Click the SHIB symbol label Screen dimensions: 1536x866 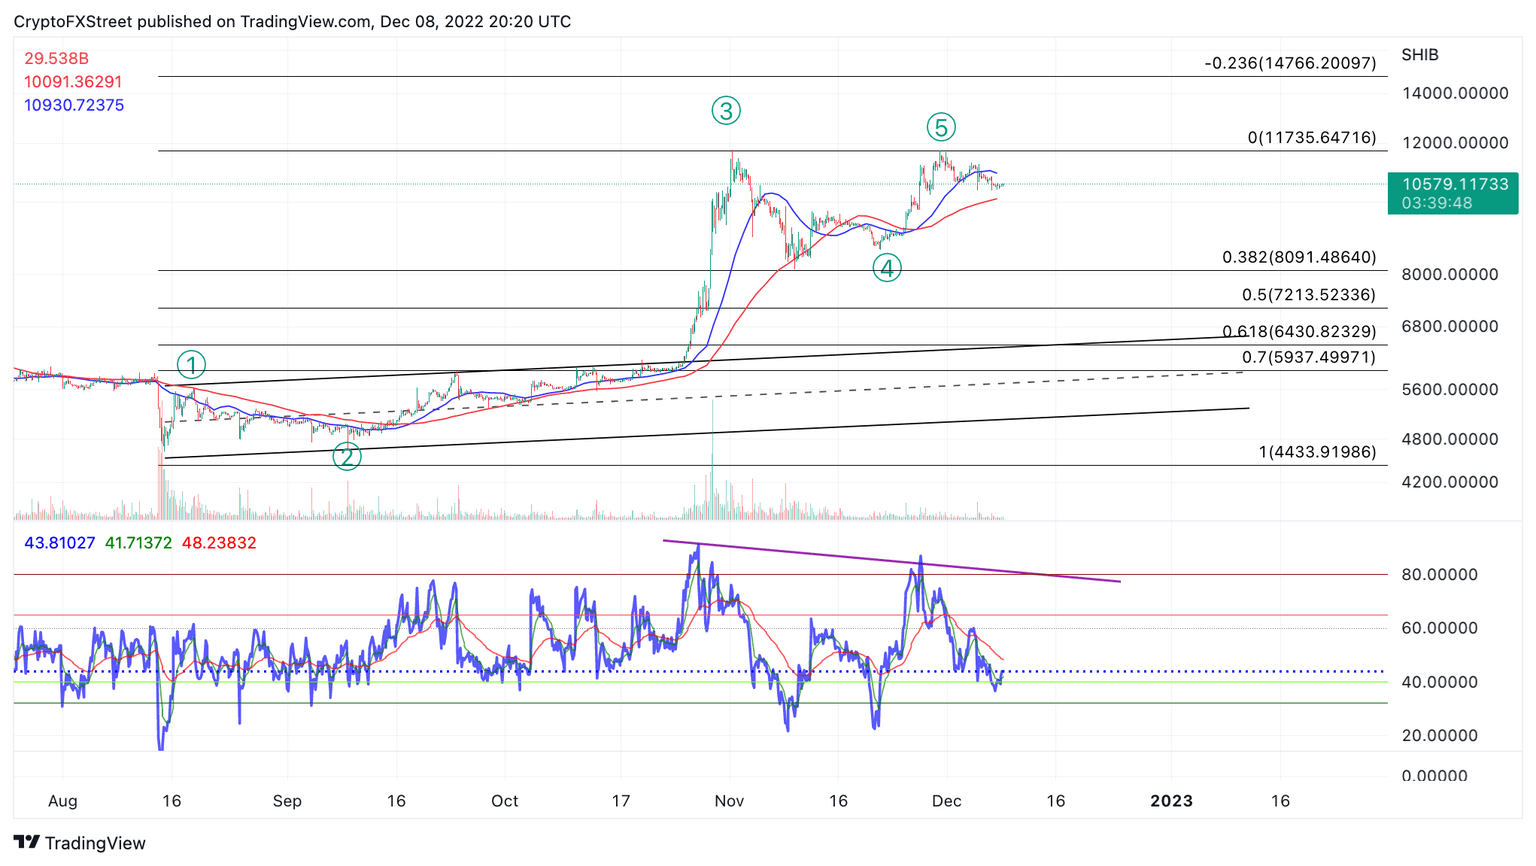click(x=1419, y=55)
